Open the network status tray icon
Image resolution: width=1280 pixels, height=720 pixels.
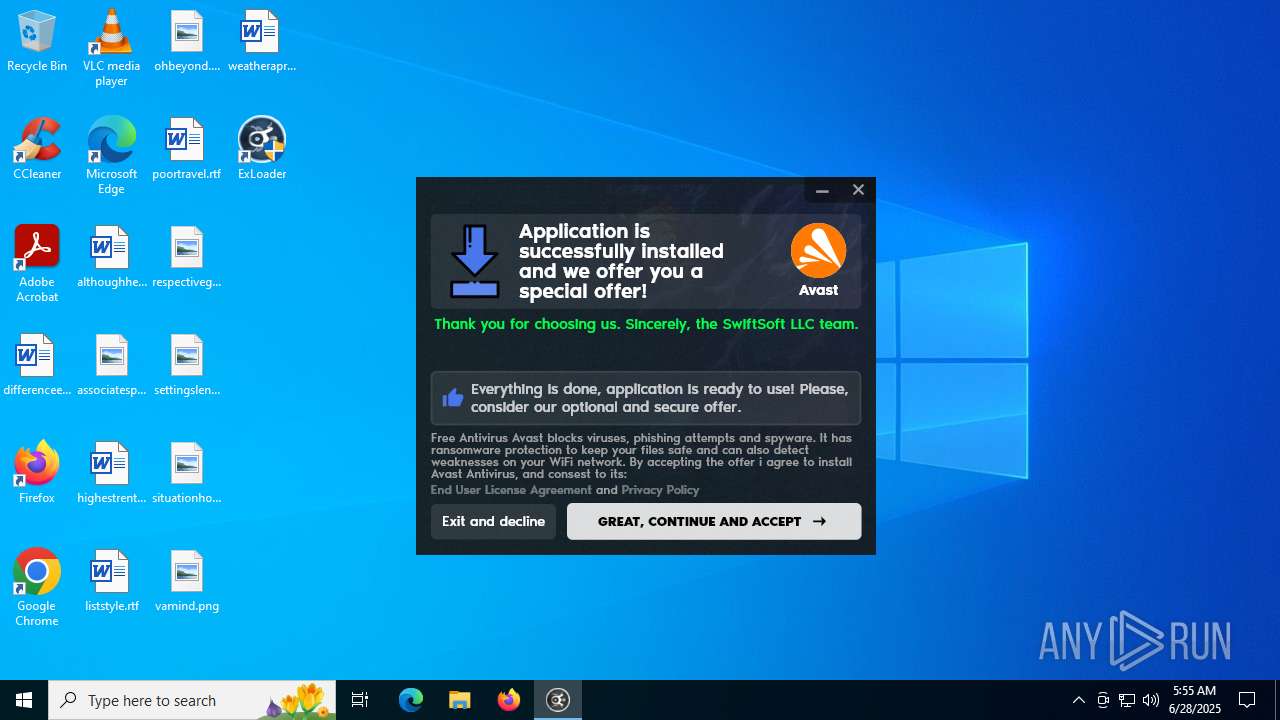click(1127, 700)
